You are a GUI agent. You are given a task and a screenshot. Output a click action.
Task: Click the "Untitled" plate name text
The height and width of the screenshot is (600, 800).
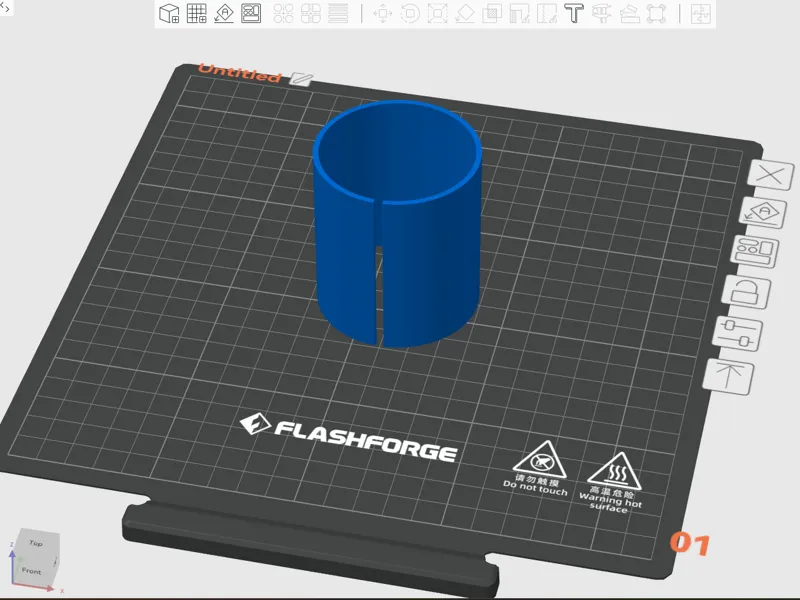240,73
